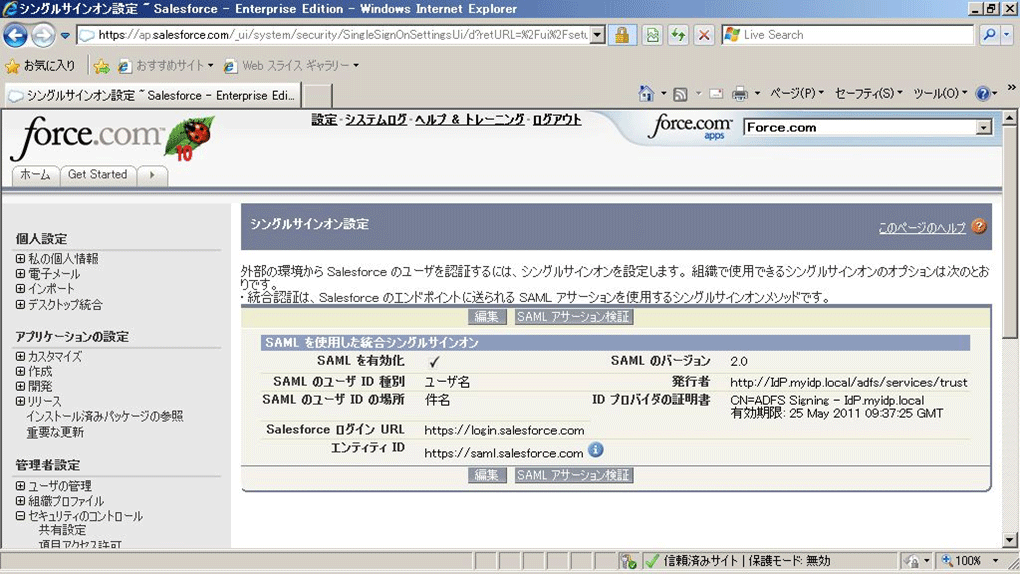The width and height of the screenshot is (1020, 574).
Task: Open a new blank browser tab
Action: 317,96
